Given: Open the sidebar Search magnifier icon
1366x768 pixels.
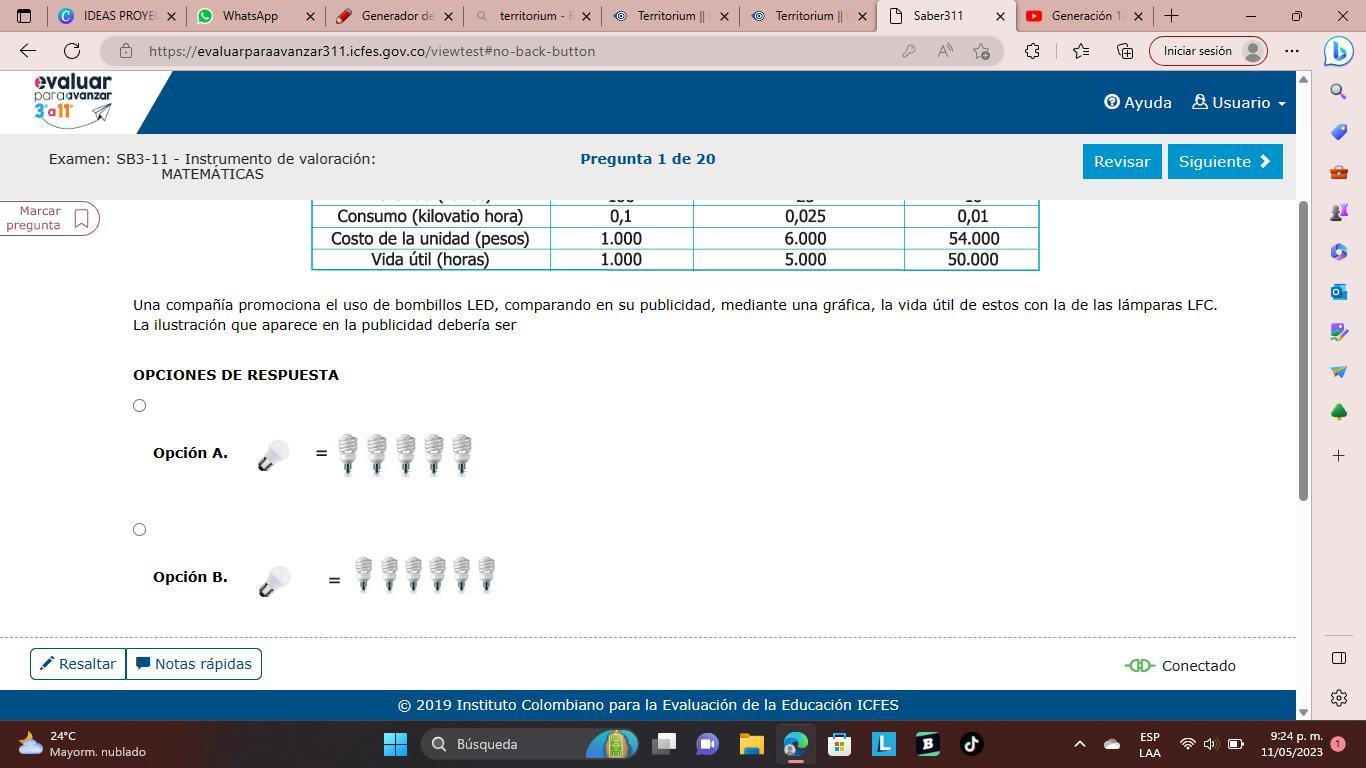Looking at the screenshot, I should (x=1338, y=92).
